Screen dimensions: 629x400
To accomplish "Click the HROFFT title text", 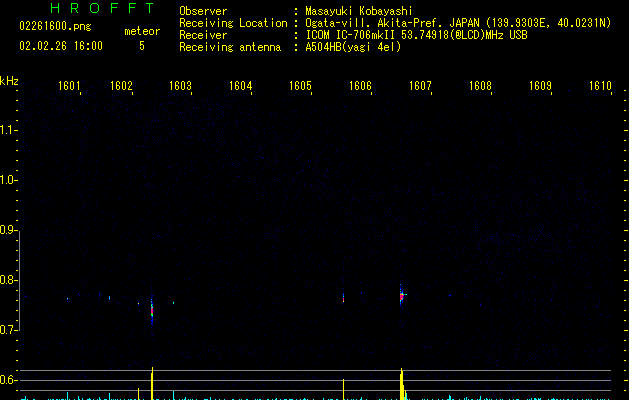I will [x=103, y=8].
